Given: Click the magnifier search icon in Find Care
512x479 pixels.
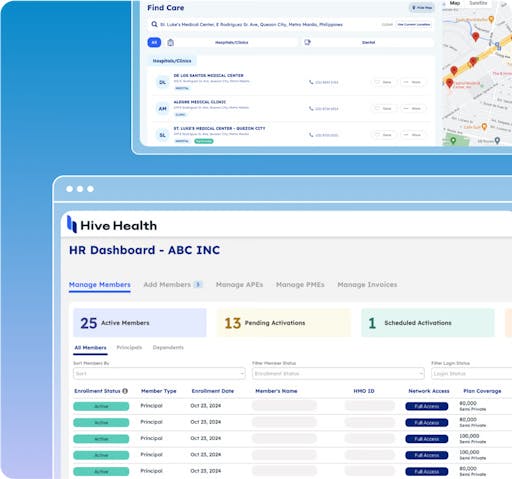Looking at the screenshot, I should (x=154, y=24).
